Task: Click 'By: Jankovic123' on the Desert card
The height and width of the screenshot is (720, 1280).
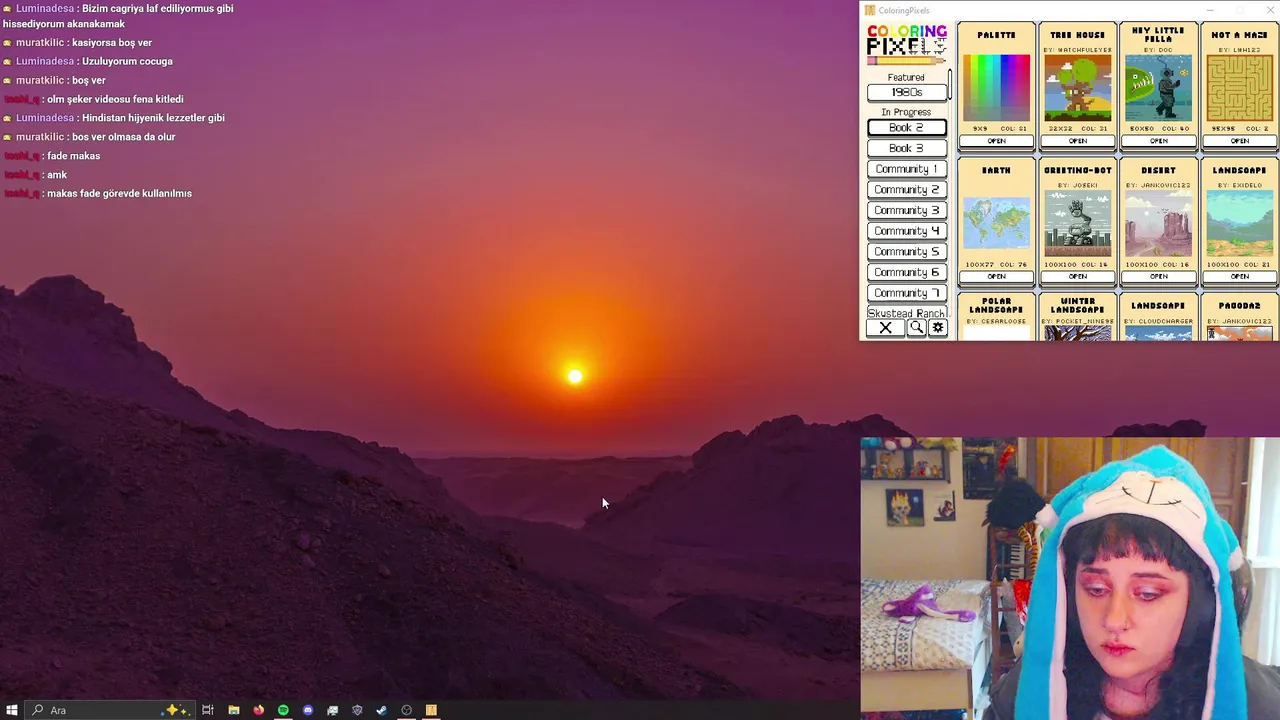Action: coord(1158,185)
